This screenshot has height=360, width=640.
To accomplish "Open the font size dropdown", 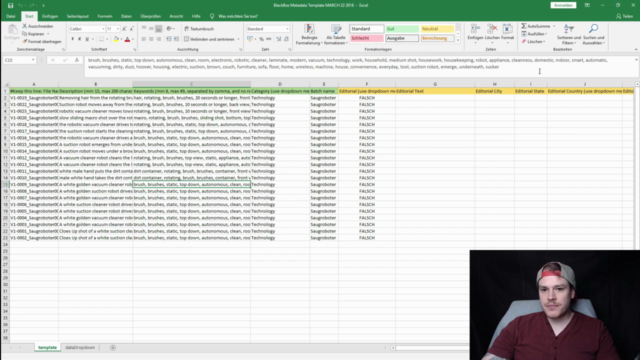I will tap(118, 29).
